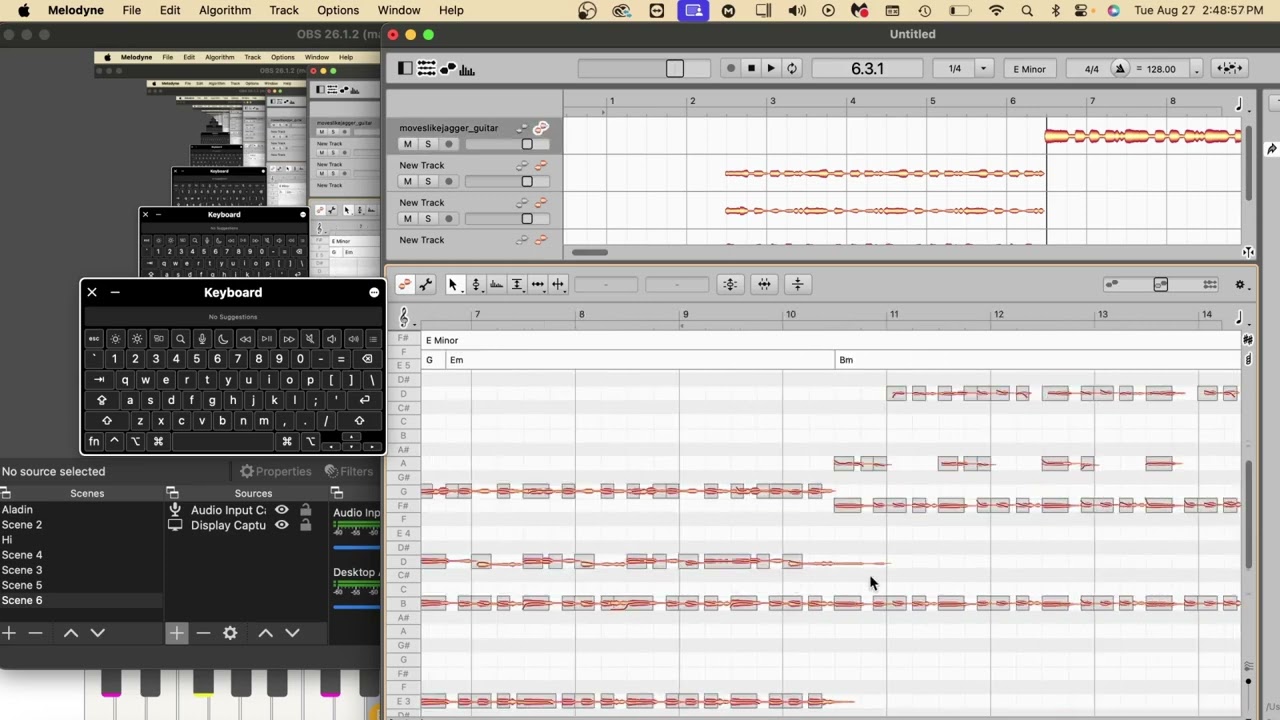Image resolution: width=1280 pixels, height=720 pixels.
Task: Toggle edit blob icon for moveslikejagger_guitar
Action: [x=541, y=128]
